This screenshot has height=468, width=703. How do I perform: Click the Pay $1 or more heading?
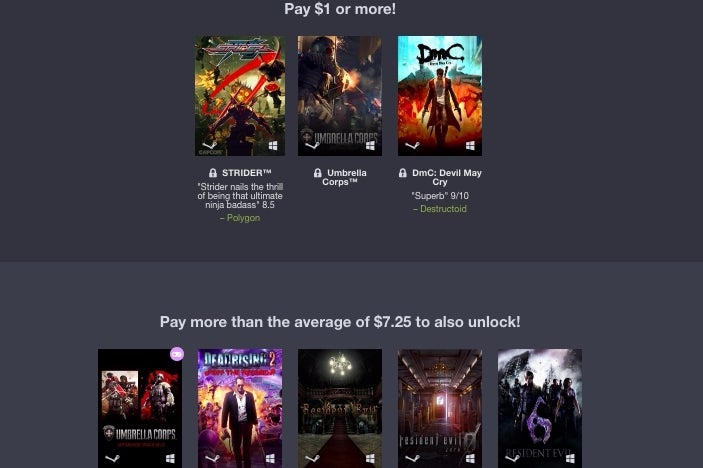[340, 9]
